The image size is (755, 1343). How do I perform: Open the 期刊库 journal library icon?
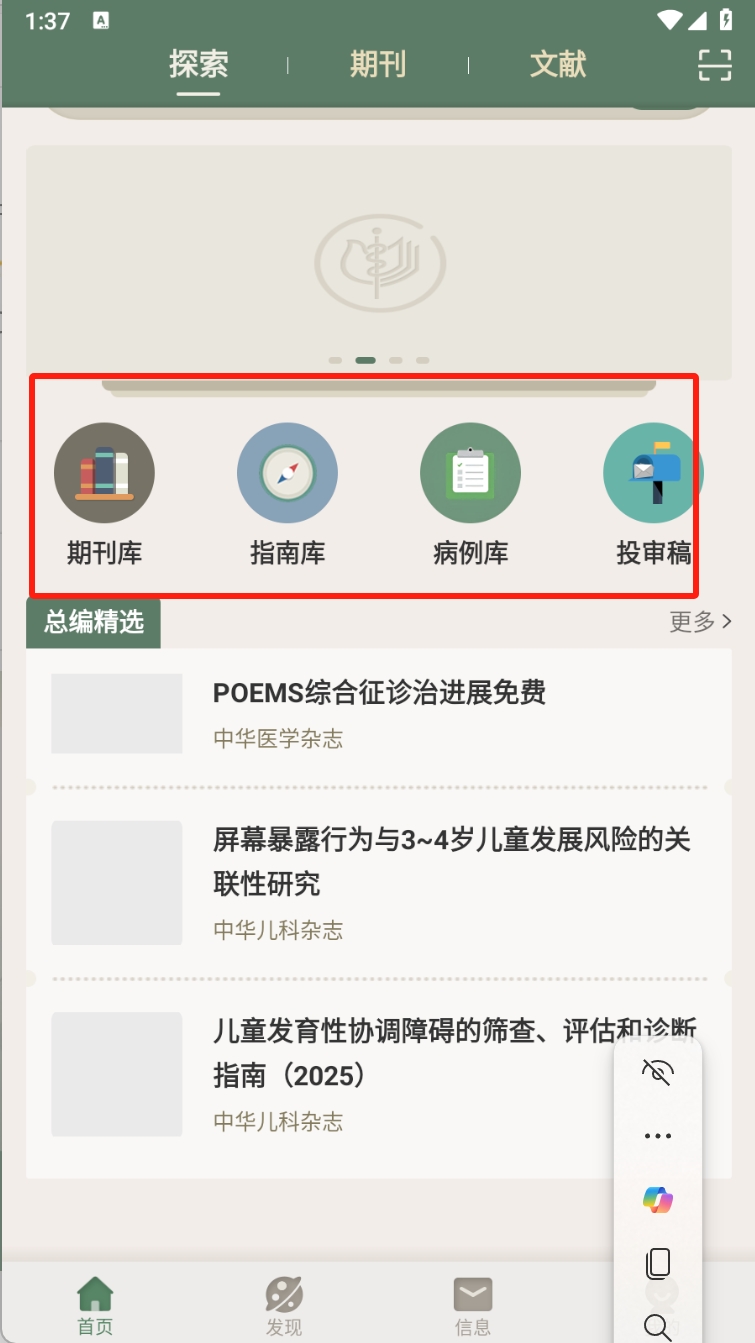(104, 473)
